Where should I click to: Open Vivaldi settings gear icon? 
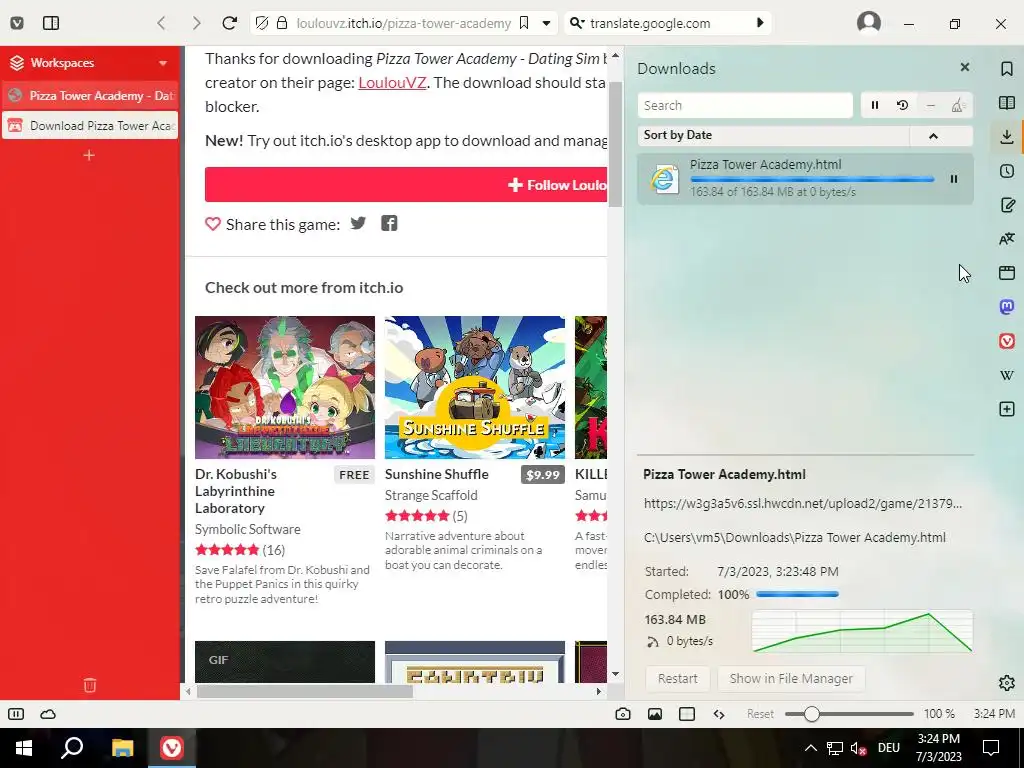click(x=1007, y=682)
